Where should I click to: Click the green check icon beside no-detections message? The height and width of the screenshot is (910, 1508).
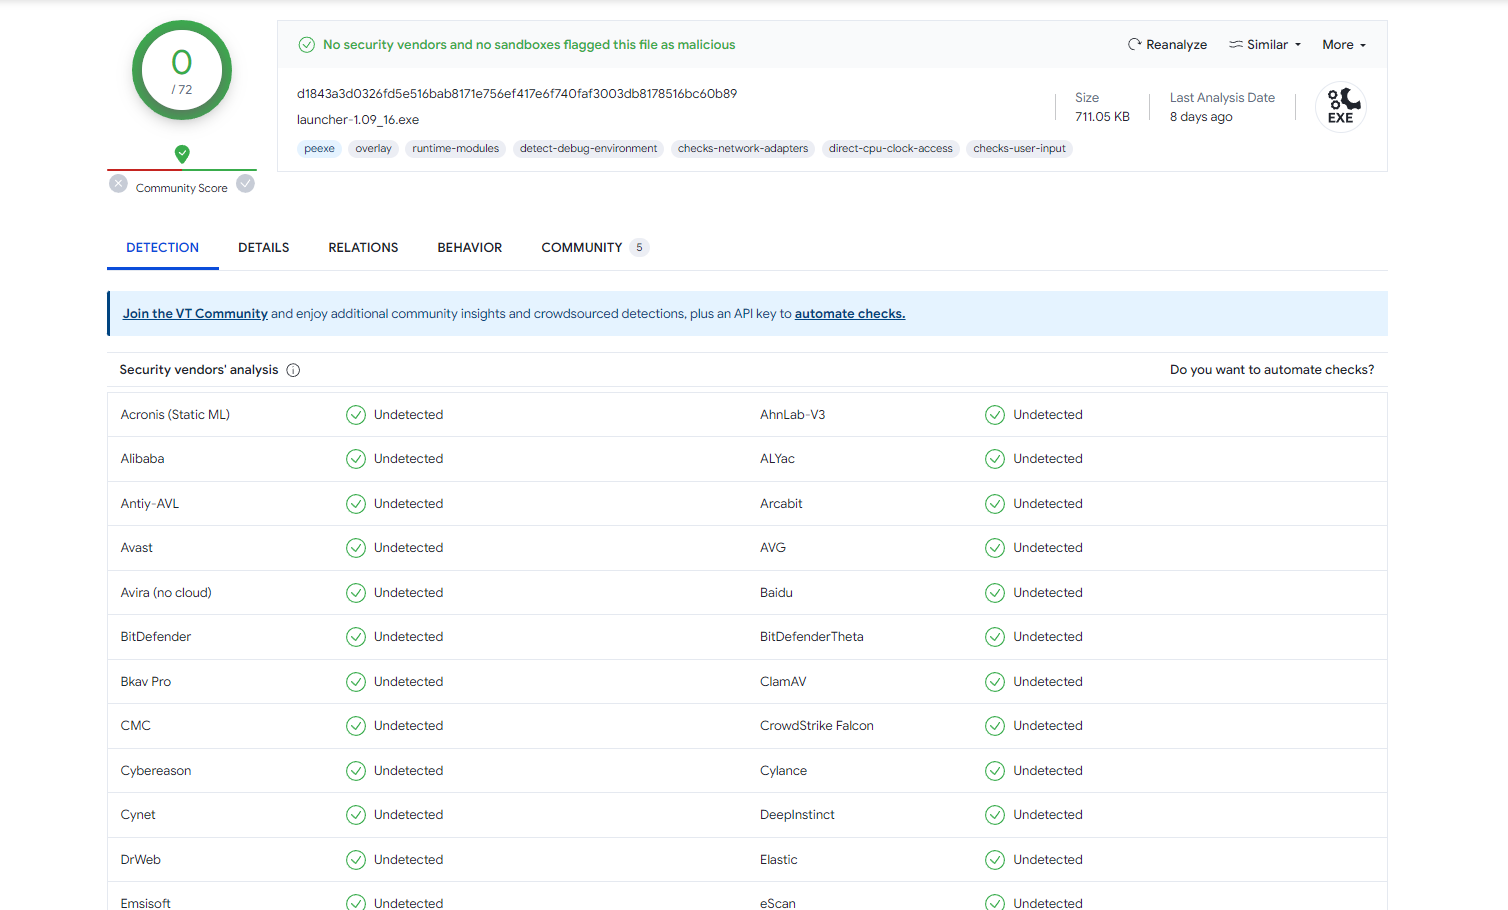coord(307,44)
